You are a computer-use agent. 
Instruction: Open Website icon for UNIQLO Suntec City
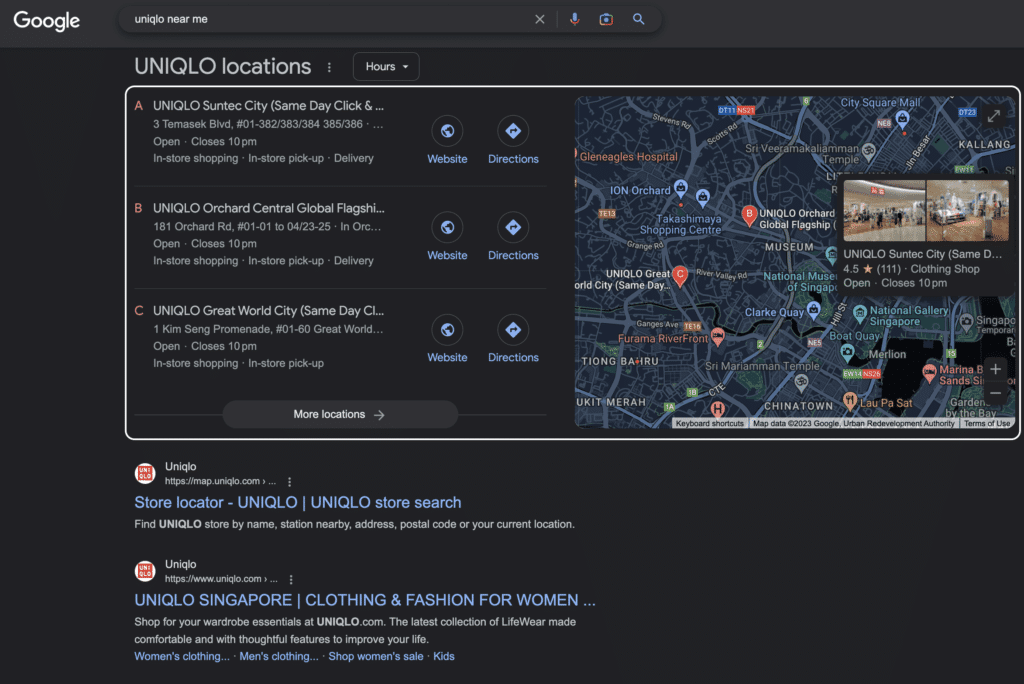447,131
